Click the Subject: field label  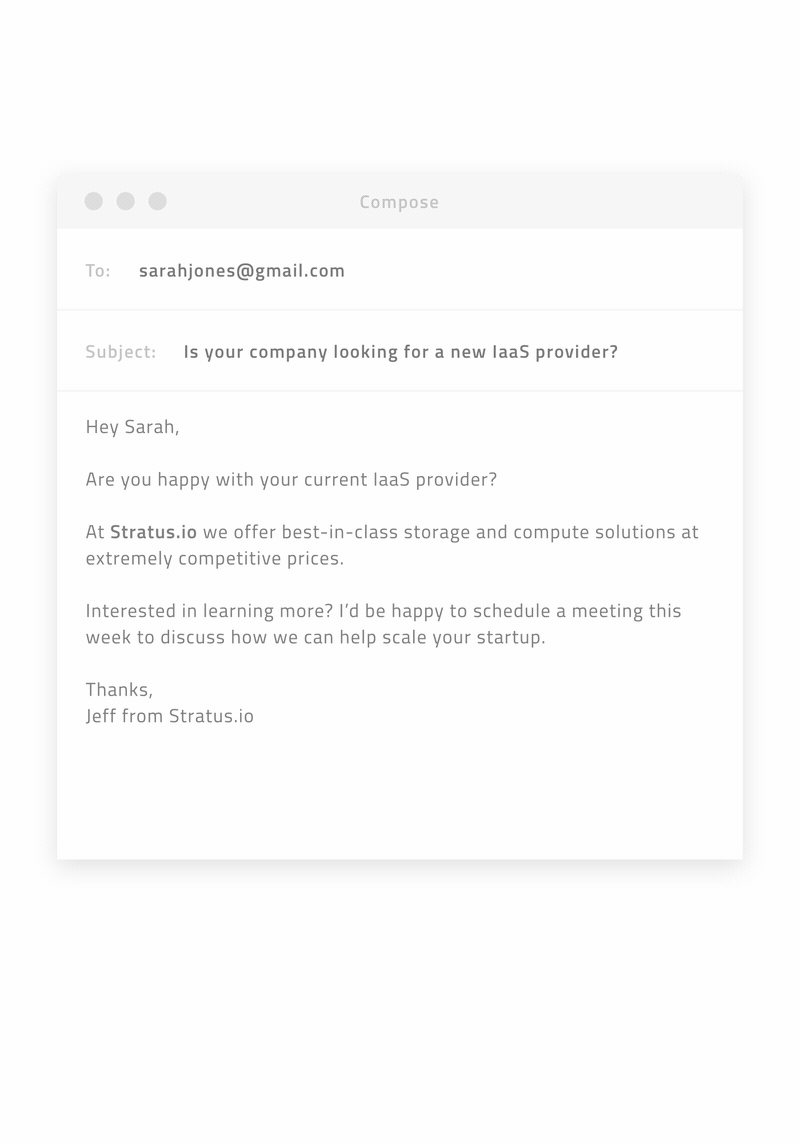(x=121, y=352)
